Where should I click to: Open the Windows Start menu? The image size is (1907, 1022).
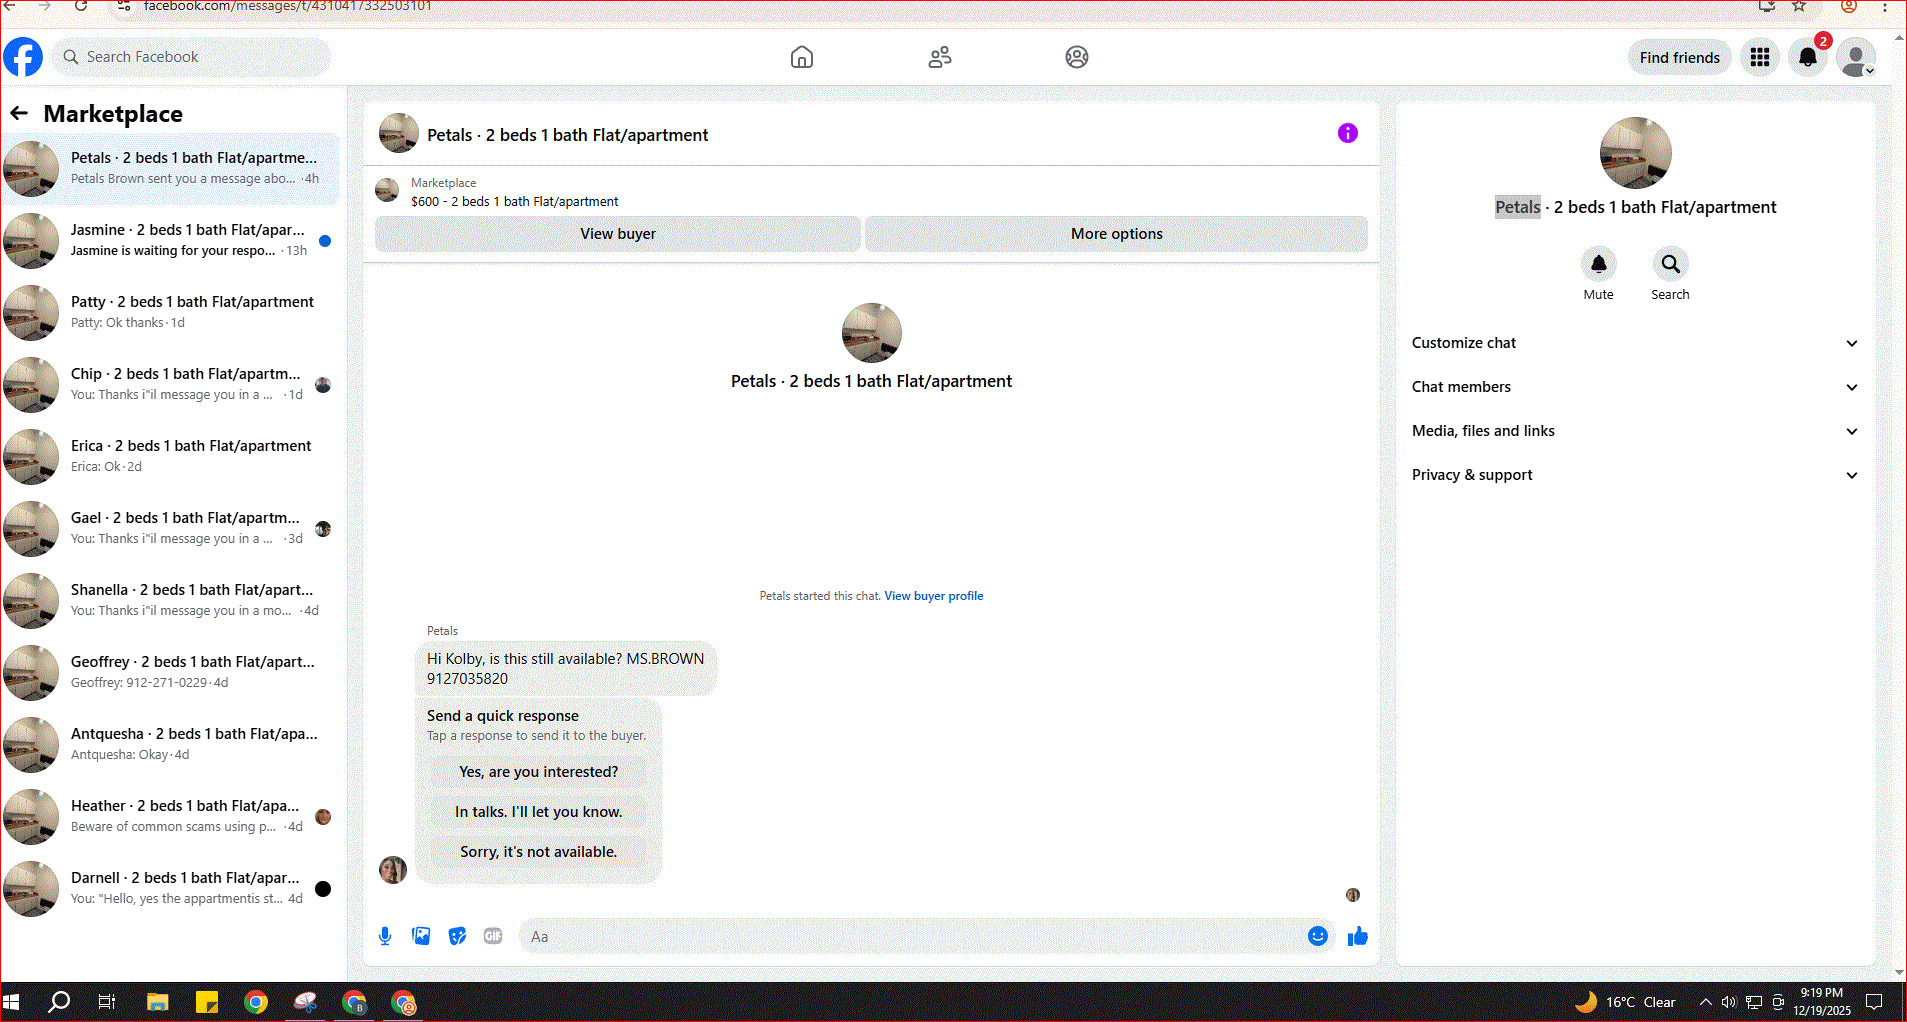click(x=12, y=1002)
